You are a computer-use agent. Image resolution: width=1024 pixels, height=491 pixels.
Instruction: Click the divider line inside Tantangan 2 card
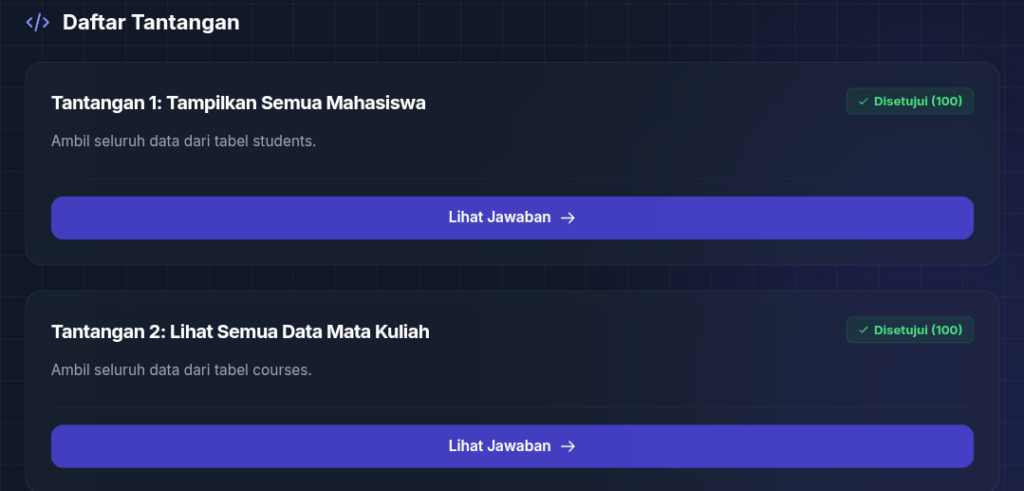[x=512, y=407]
